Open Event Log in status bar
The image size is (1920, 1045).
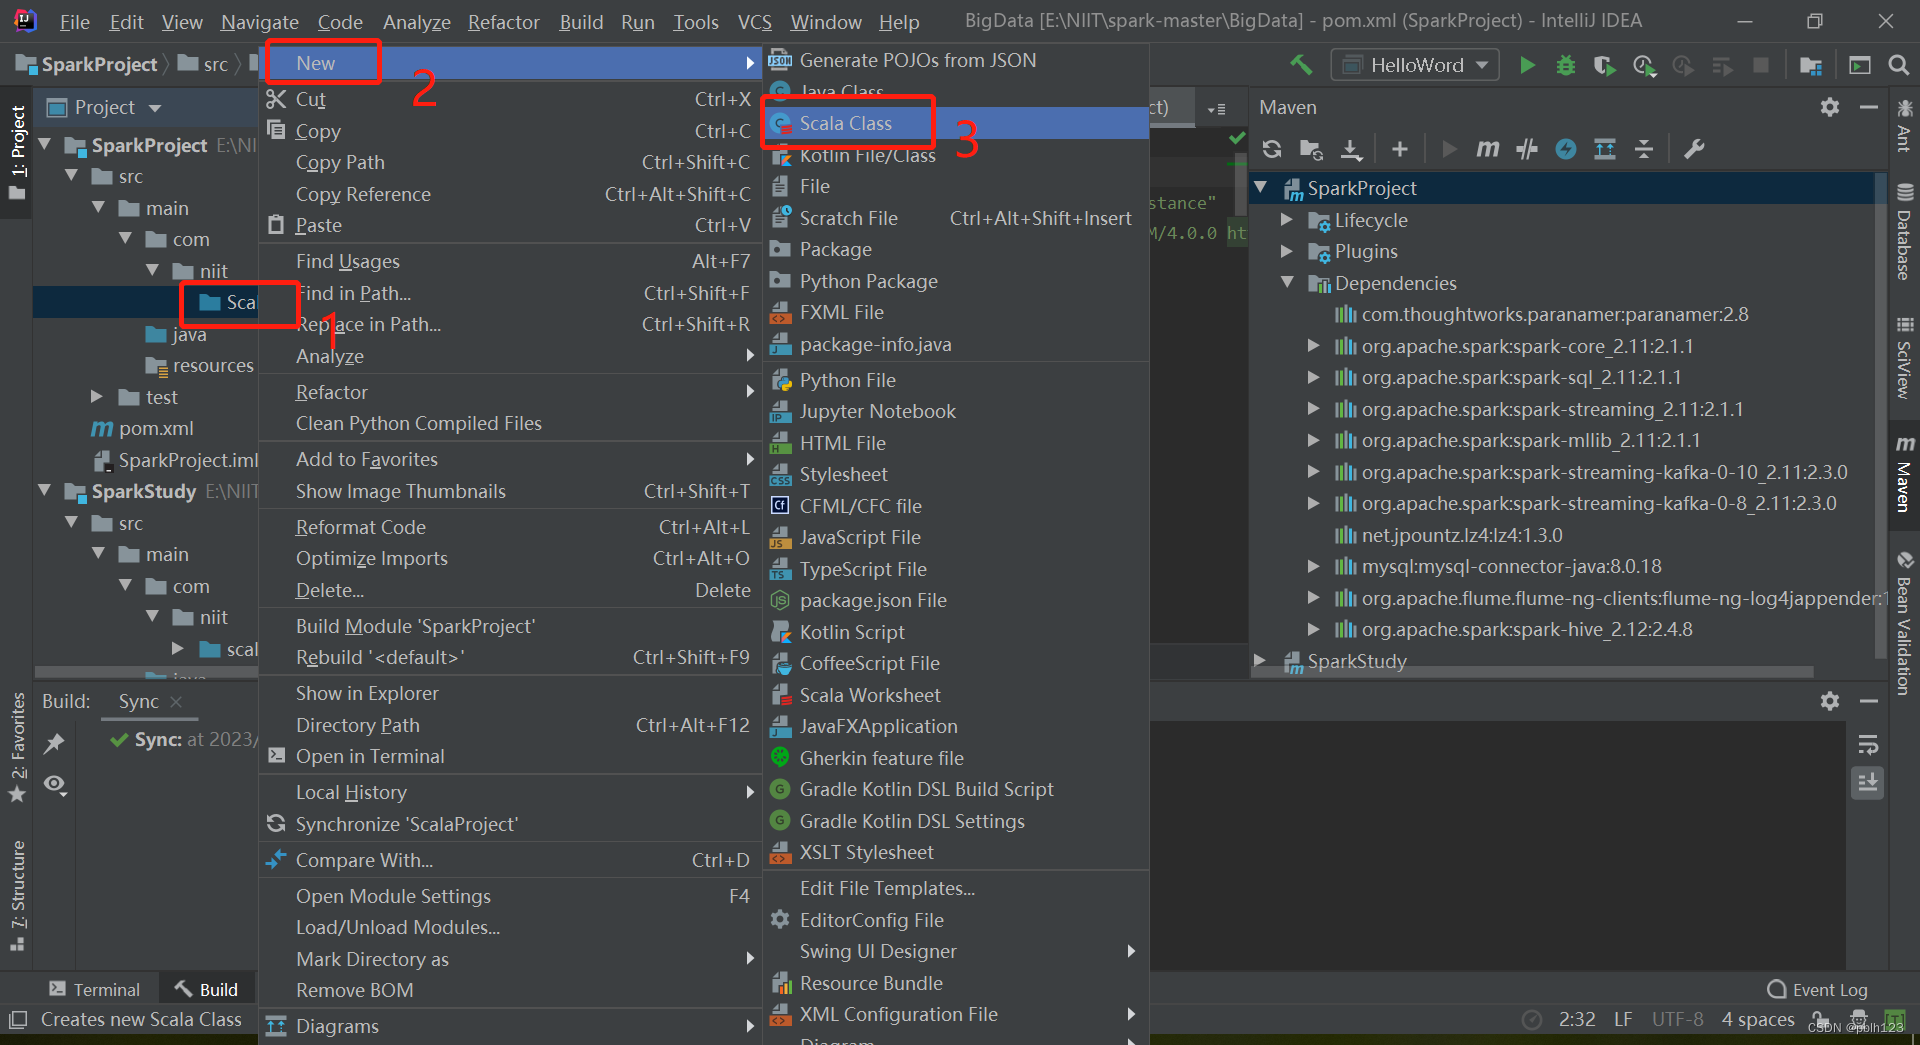click(x=1818, y=989)
